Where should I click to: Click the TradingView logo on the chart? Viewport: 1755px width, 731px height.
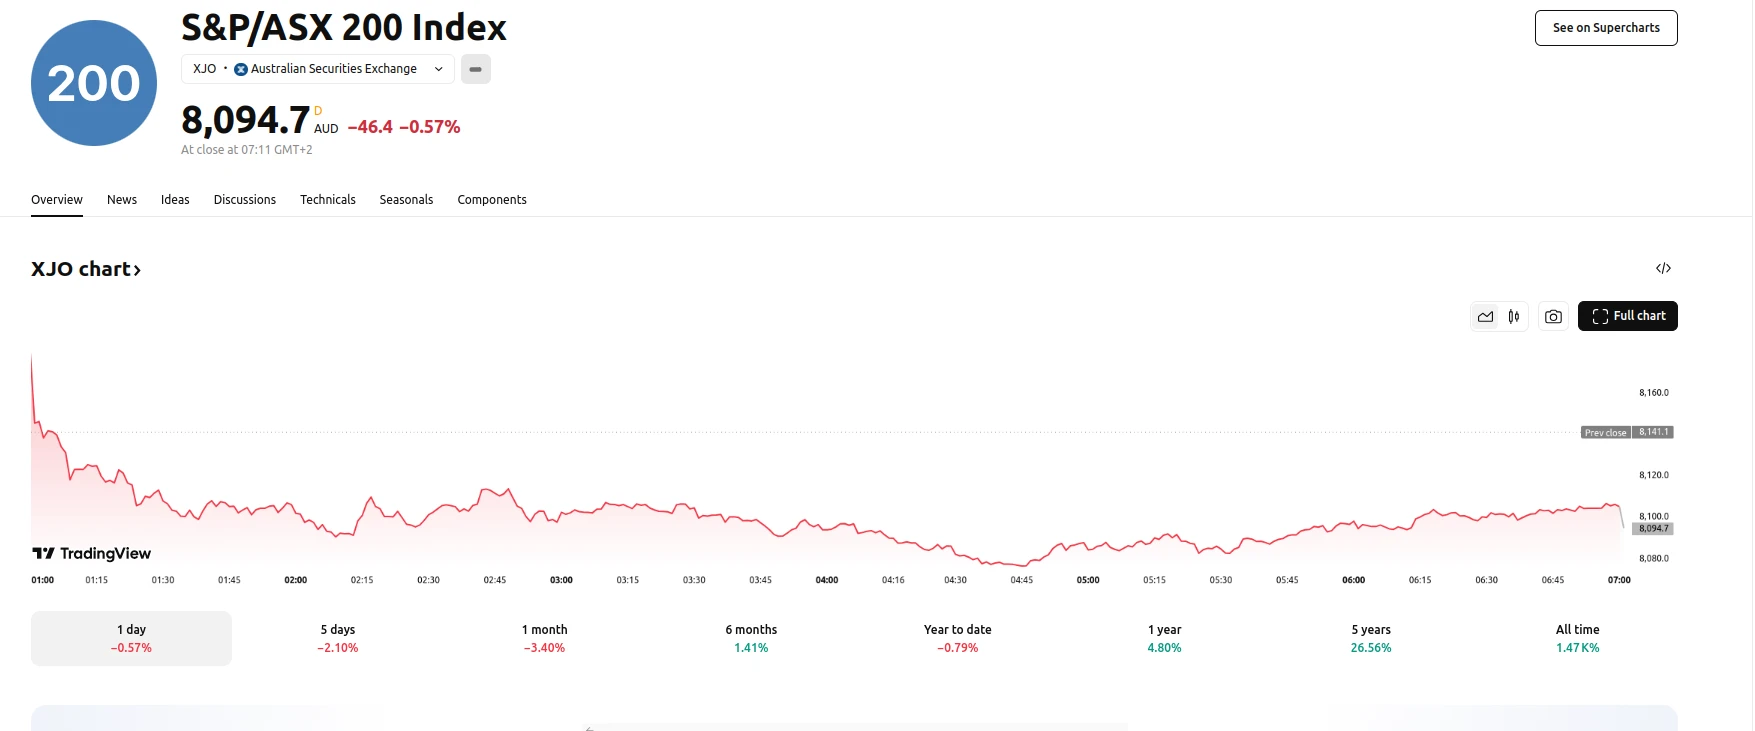tap(90, 552)
